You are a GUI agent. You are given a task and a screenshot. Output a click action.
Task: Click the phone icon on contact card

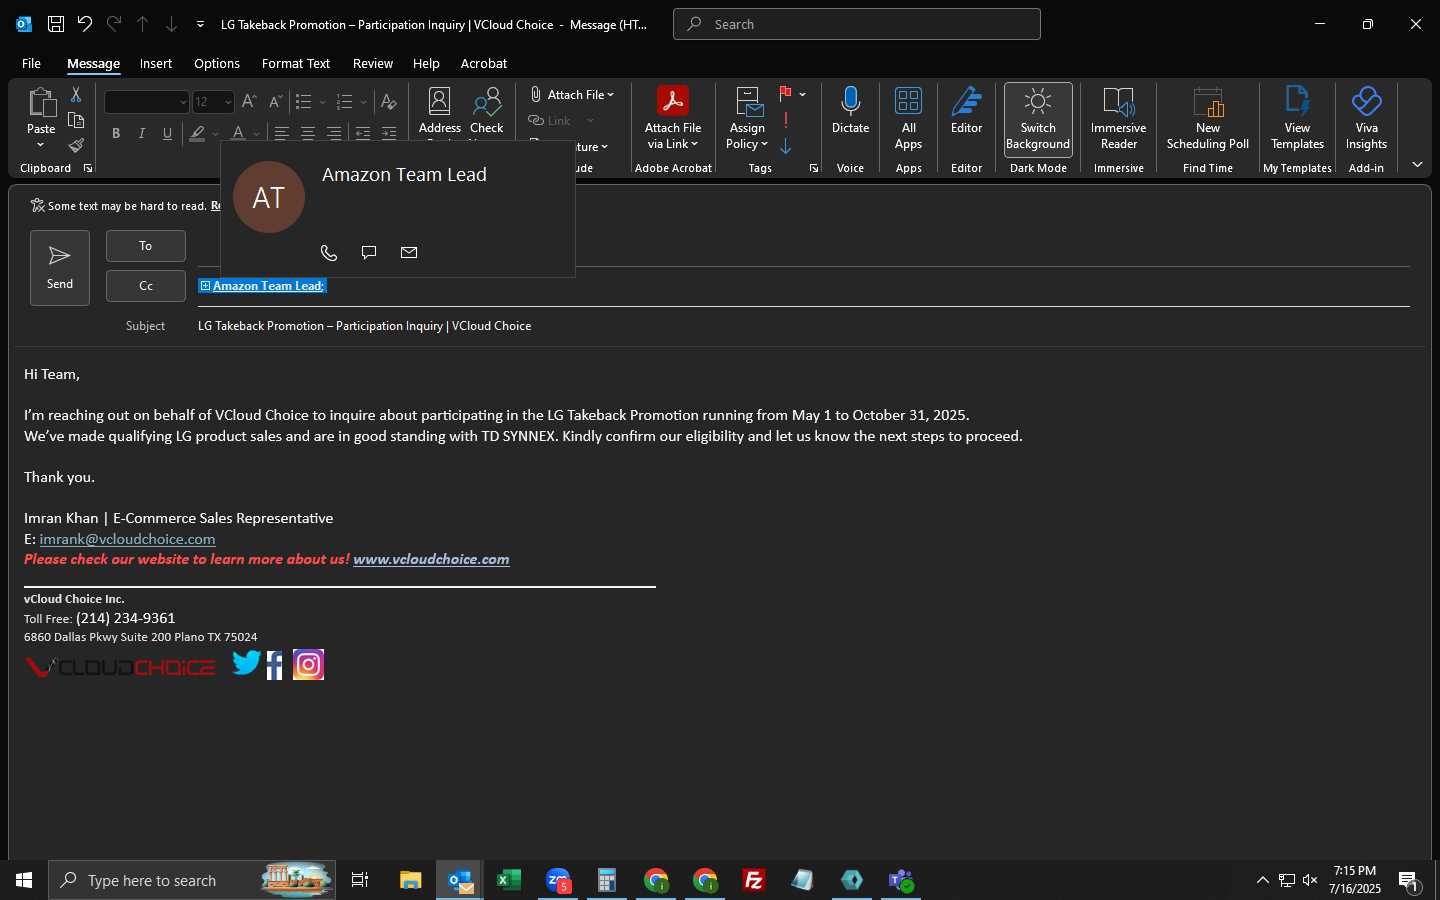click(x=329, y=253)
